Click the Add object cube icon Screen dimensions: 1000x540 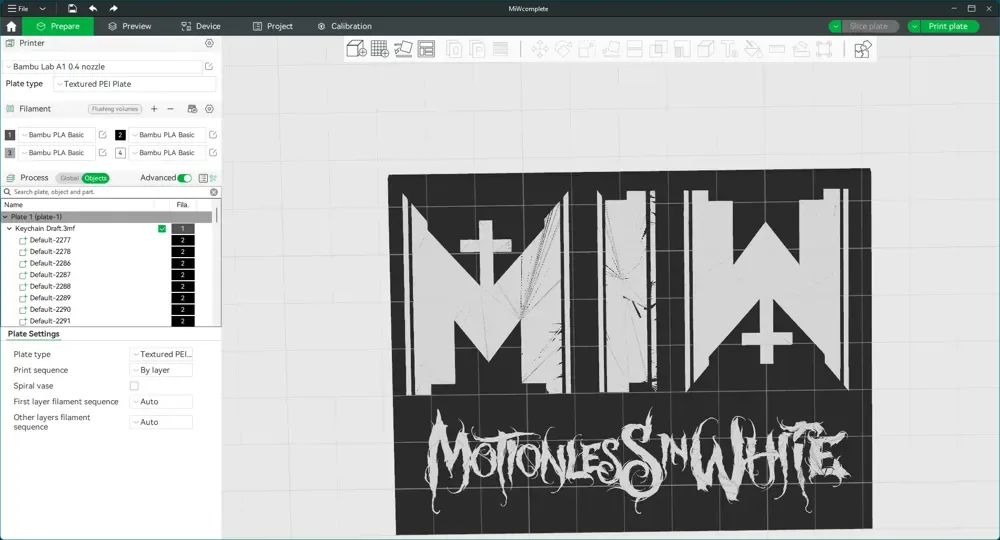(x=356, y=49)
